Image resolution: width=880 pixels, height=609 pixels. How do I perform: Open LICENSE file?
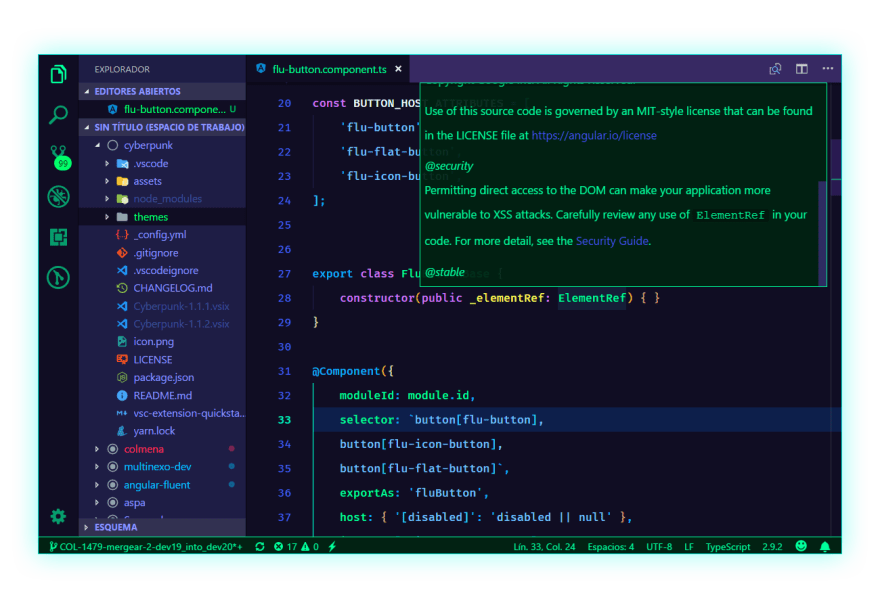point(162,360)
